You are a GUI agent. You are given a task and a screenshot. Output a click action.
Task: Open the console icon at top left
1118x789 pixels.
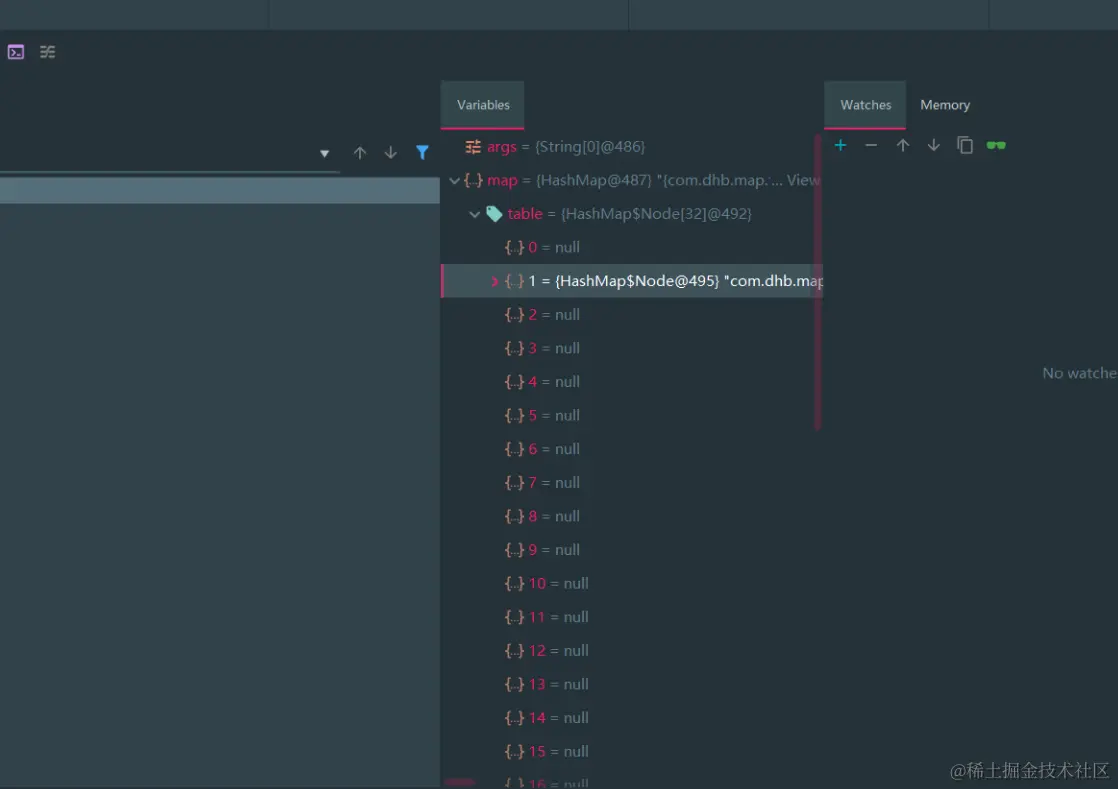[16, 52]
